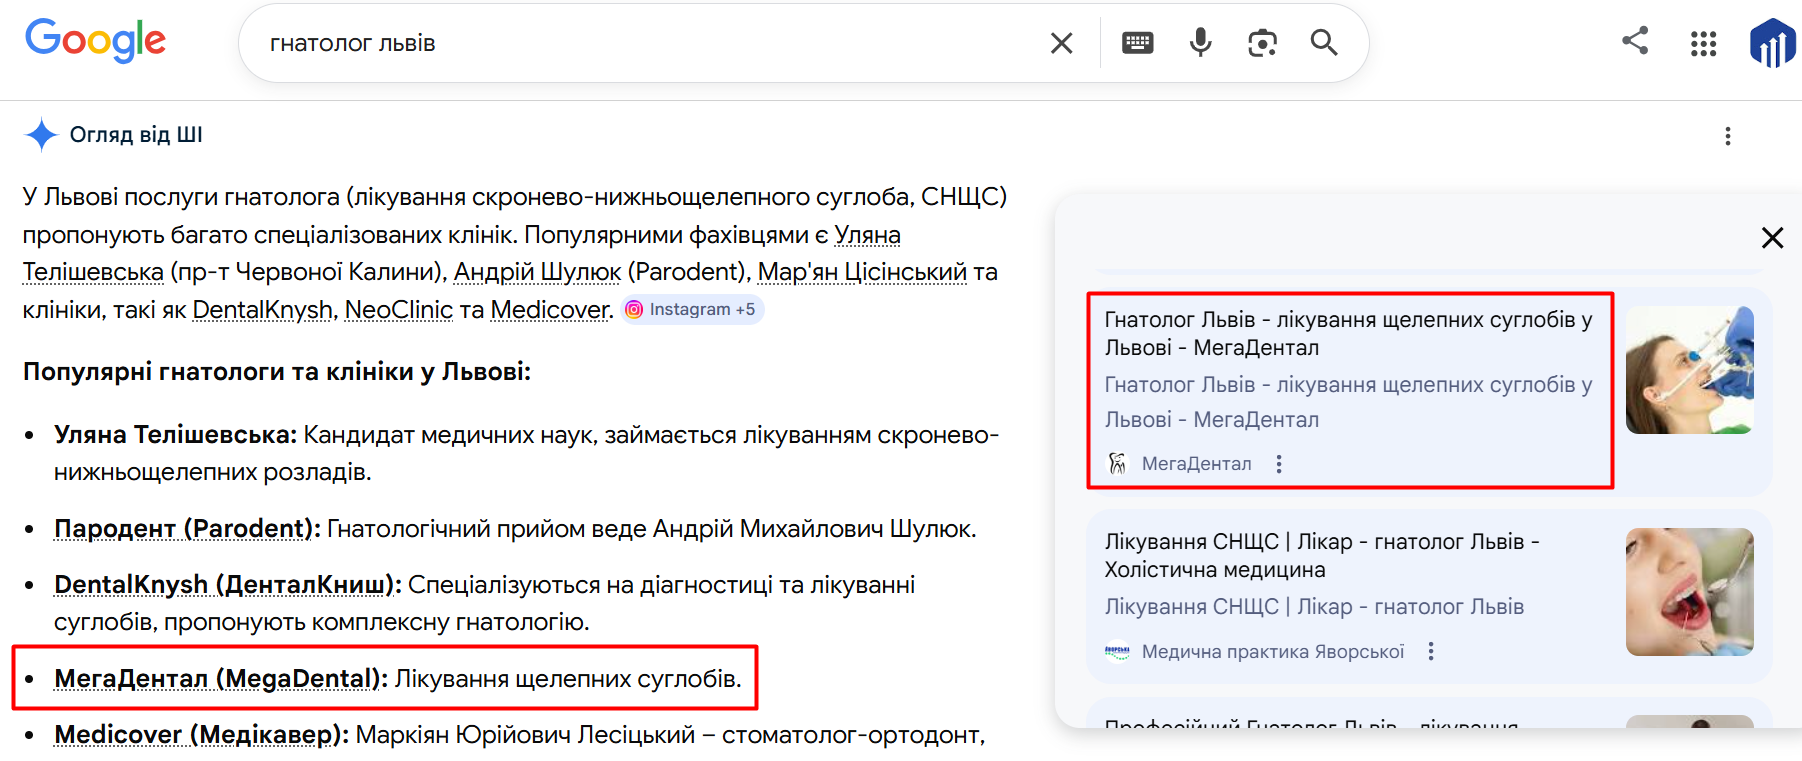Open the DentalKnysh (ДенталКниш) list link

[x=224, y=585]
